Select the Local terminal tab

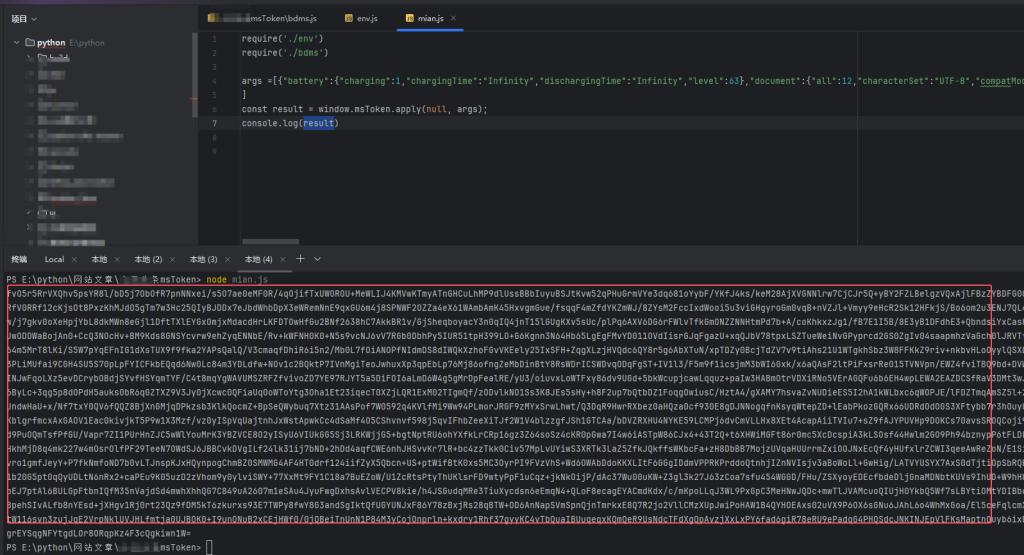[54, 259]
